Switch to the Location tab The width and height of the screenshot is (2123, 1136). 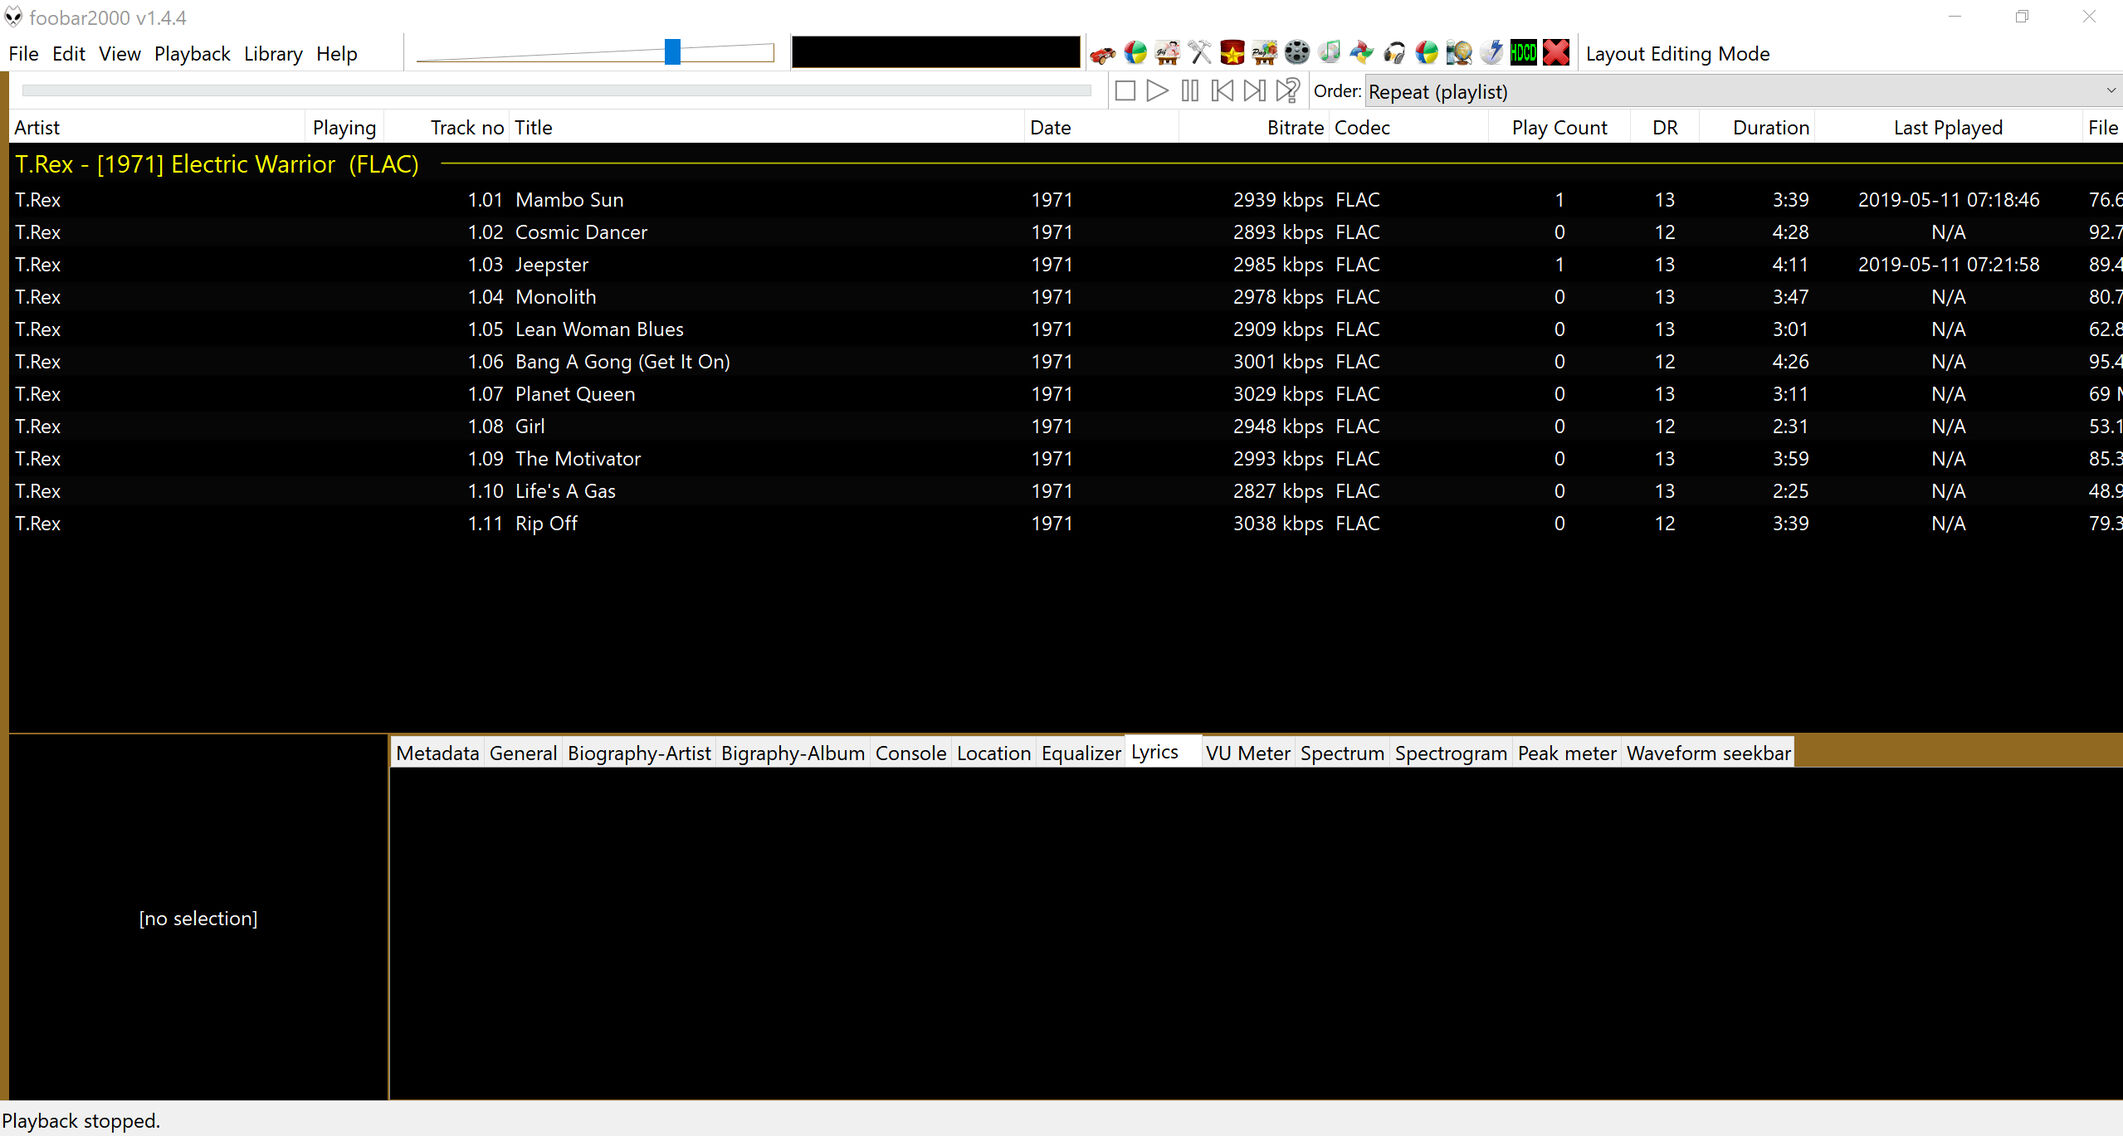click(x=994, y=753)
